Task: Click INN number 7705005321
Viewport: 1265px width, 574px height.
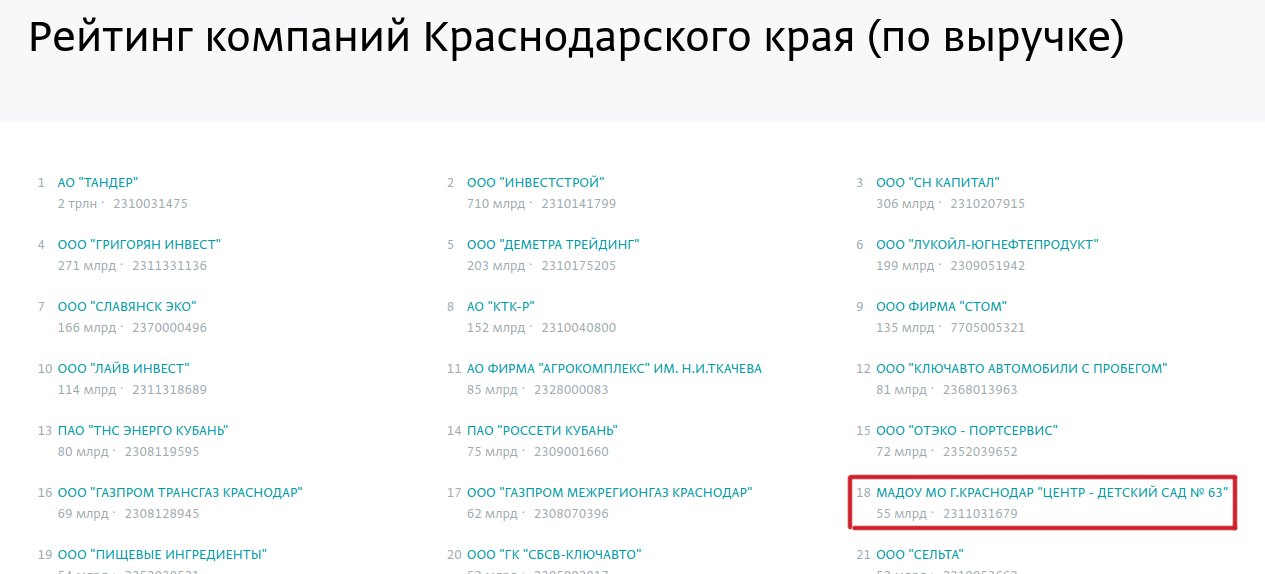Action: click(x=987, y=328)
